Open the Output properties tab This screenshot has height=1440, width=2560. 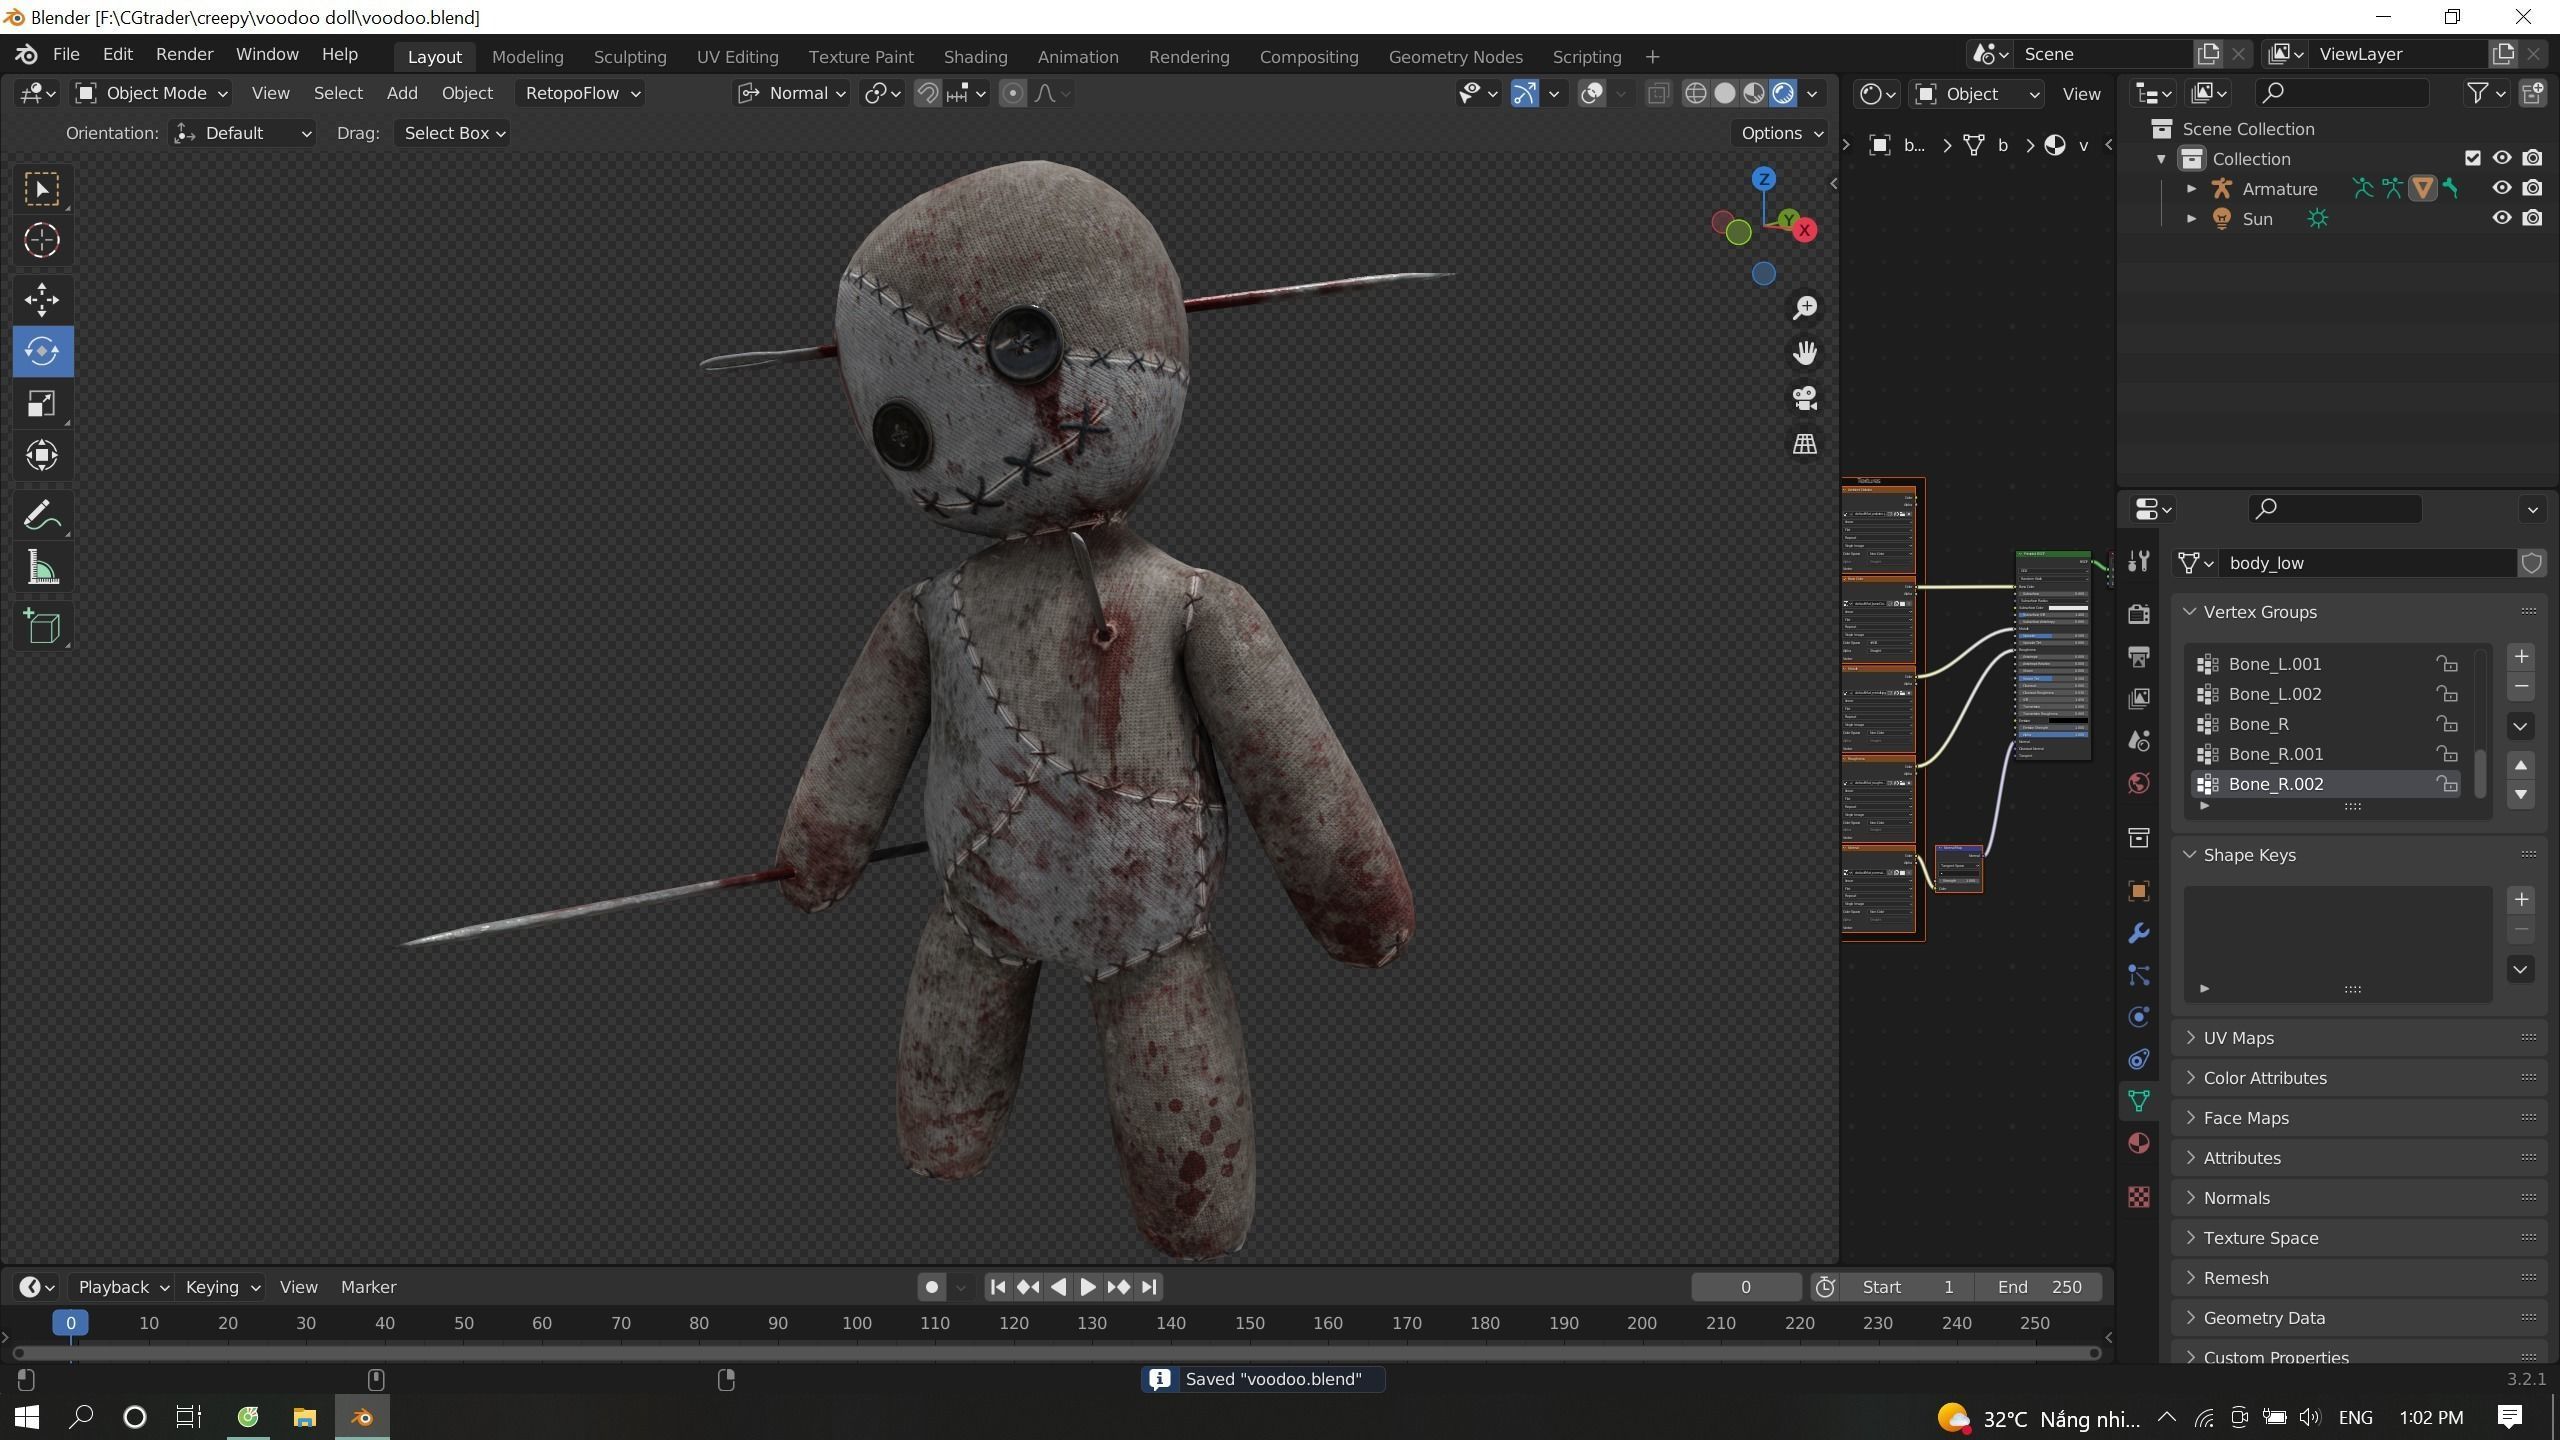[x=2139, y=656]
